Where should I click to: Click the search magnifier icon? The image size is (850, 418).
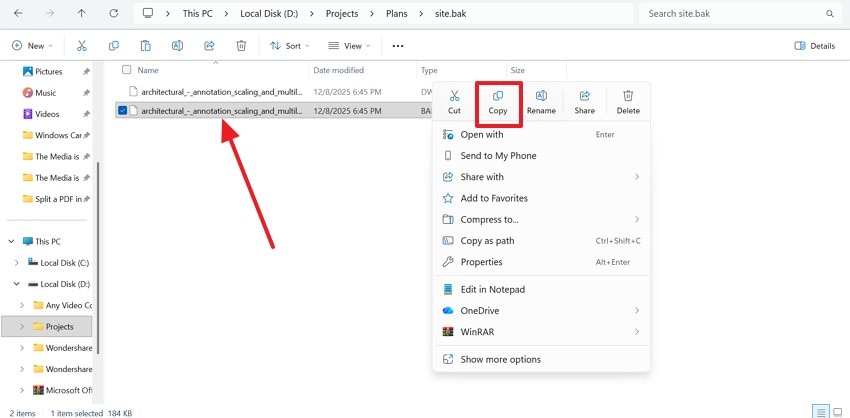click(x=829, y=14)
